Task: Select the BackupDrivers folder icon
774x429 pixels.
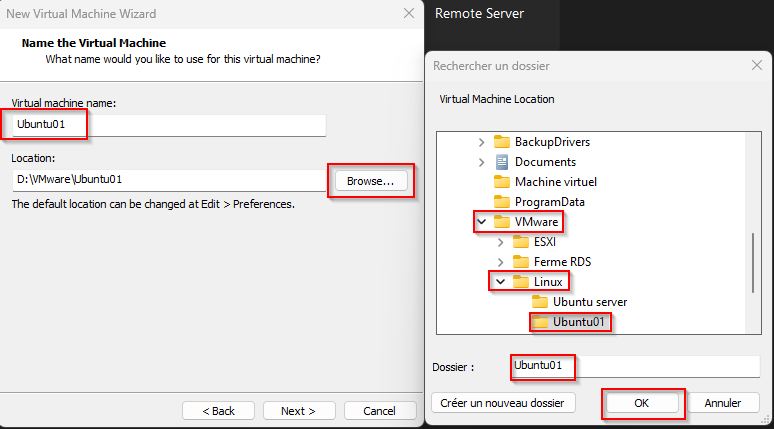Action: (x=502, y=142)
